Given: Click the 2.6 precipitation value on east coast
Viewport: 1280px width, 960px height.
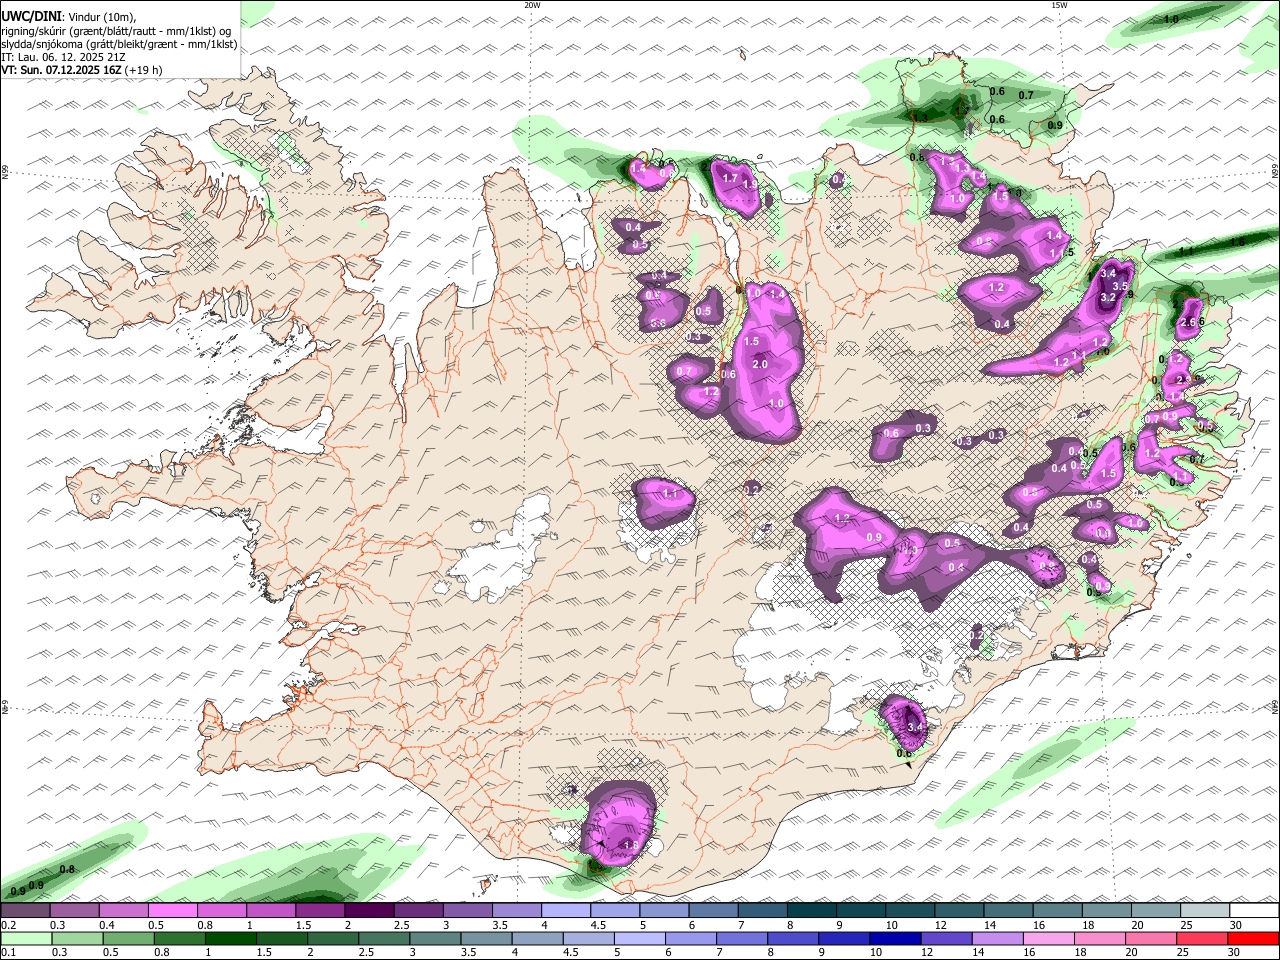Looking at the screenshot, I should (x=1189, y=322).
